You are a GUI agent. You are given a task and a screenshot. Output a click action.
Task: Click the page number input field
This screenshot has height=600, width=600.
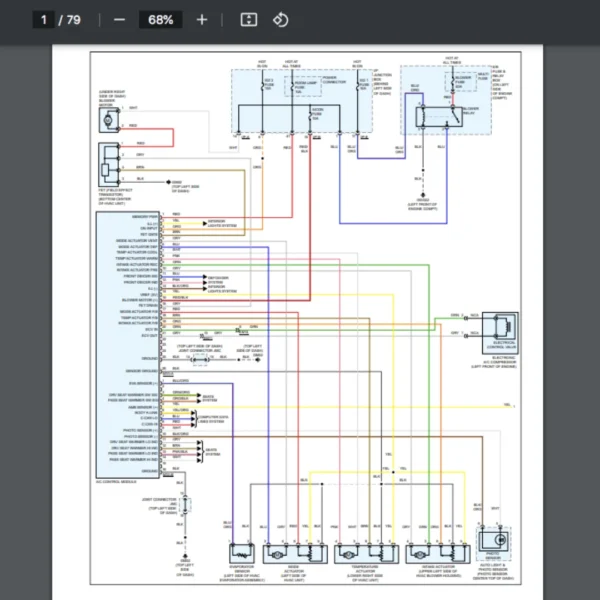44,20
